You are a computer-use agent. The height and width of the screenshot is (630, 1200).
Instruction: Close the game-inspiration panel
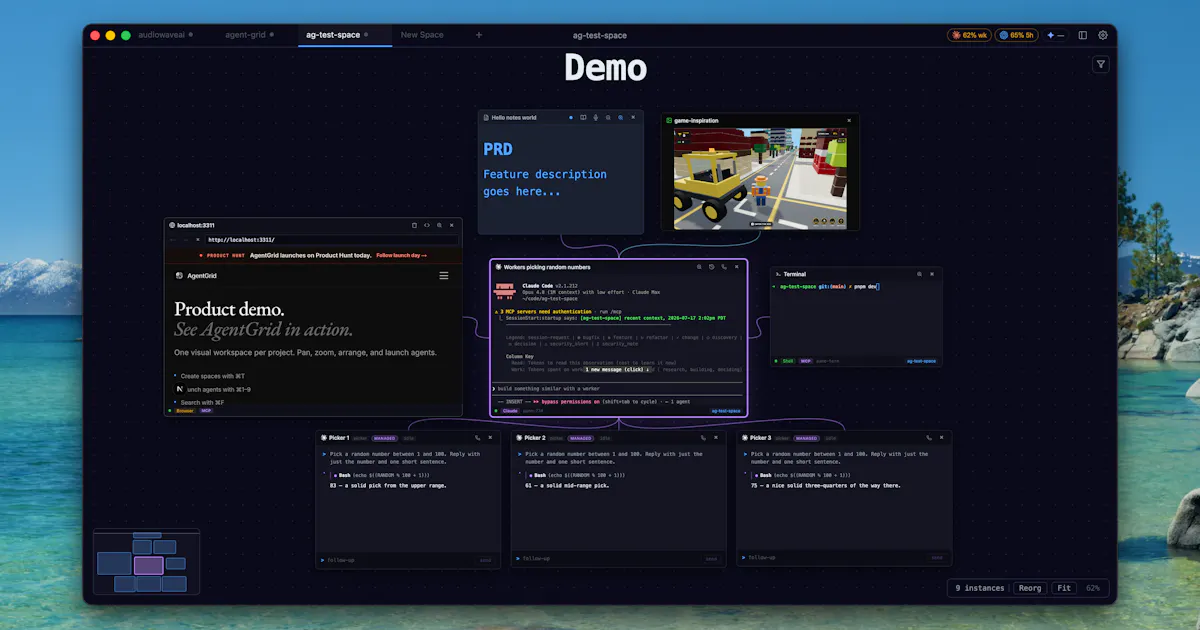coord(849,120)
